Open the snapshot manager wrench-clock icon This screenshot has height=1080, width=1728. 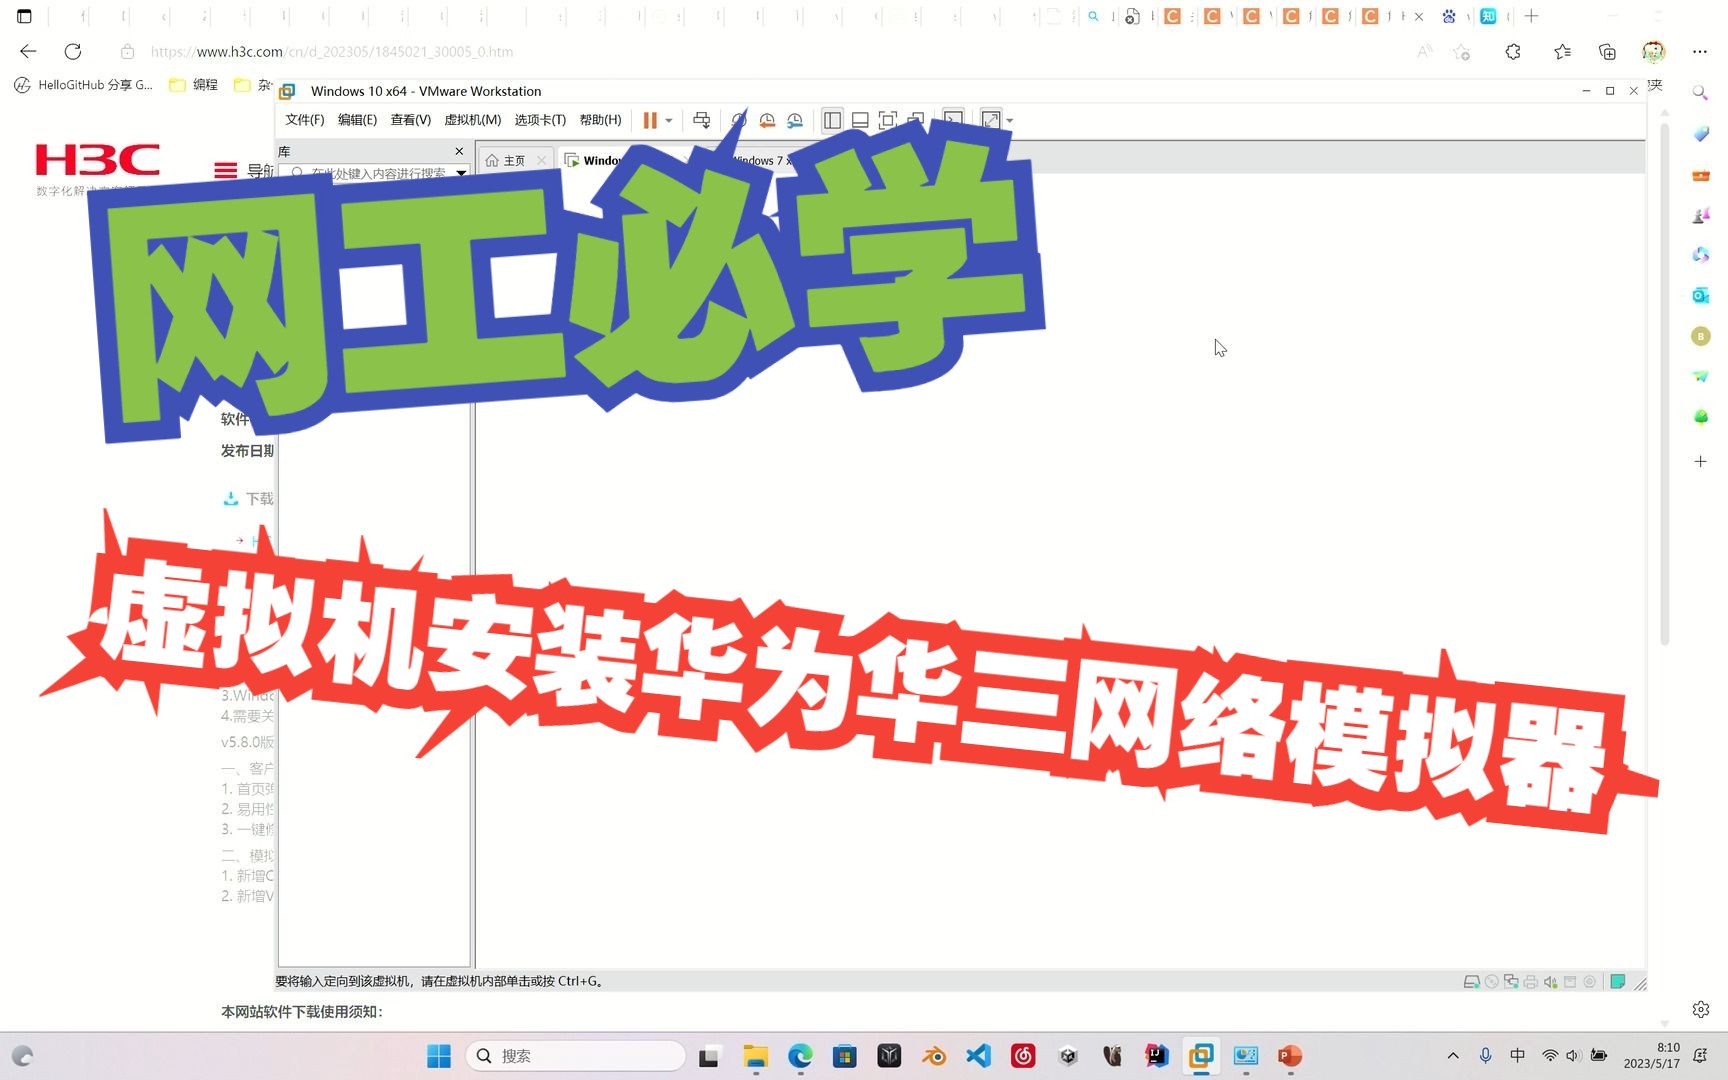(x=795, y=120)
